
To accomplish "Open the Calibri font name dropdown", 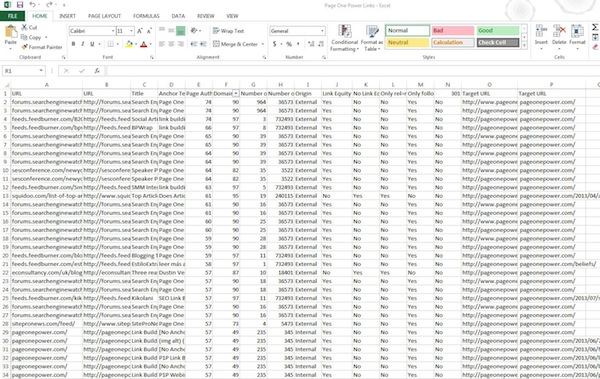I will (x=113, y=31).
